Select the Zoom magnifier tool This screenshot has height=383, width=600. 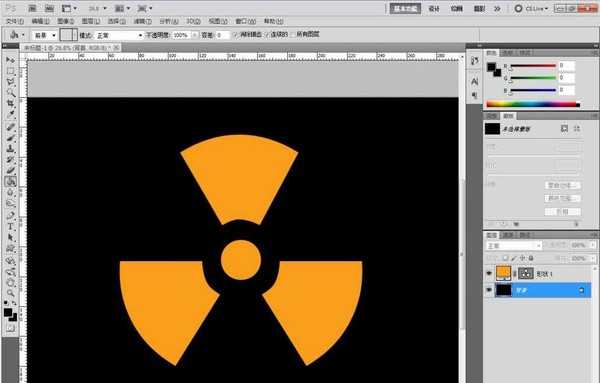click(x=10, y=293)
